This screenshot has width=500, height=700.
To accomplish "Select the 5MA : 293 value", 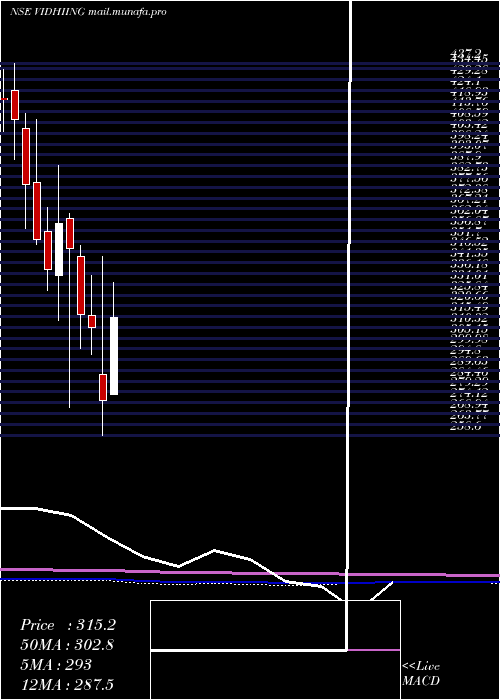I will click(x=56, y=665).
